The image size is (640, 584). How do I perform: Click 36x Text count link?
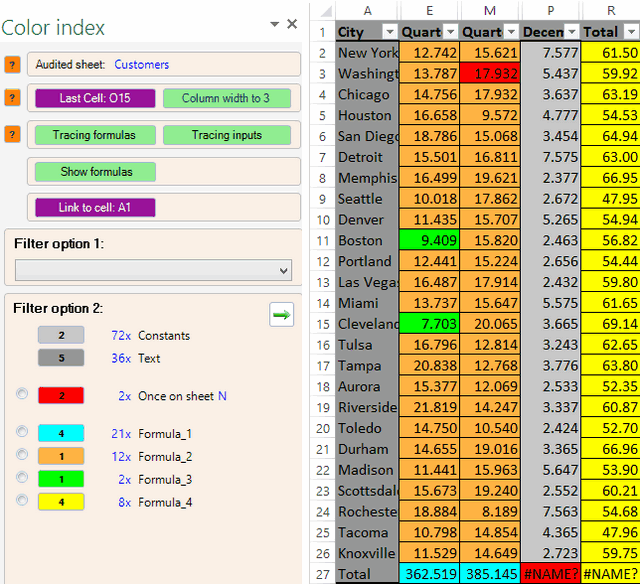pos(121,358)
